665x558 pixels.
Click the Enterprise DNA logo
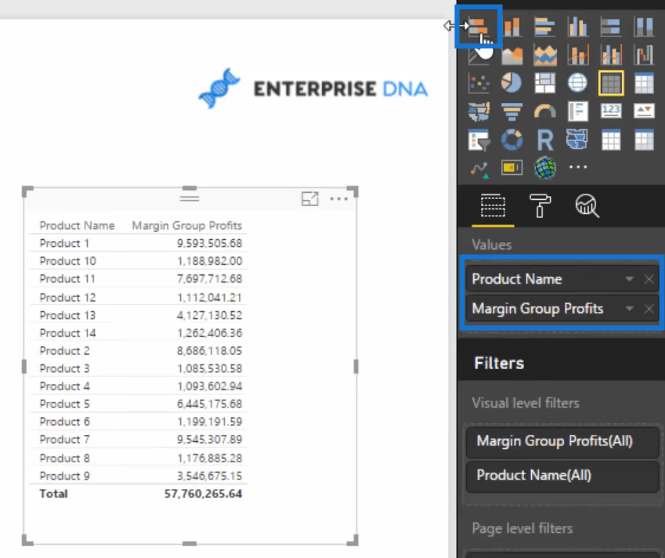[x=313, y=89]
